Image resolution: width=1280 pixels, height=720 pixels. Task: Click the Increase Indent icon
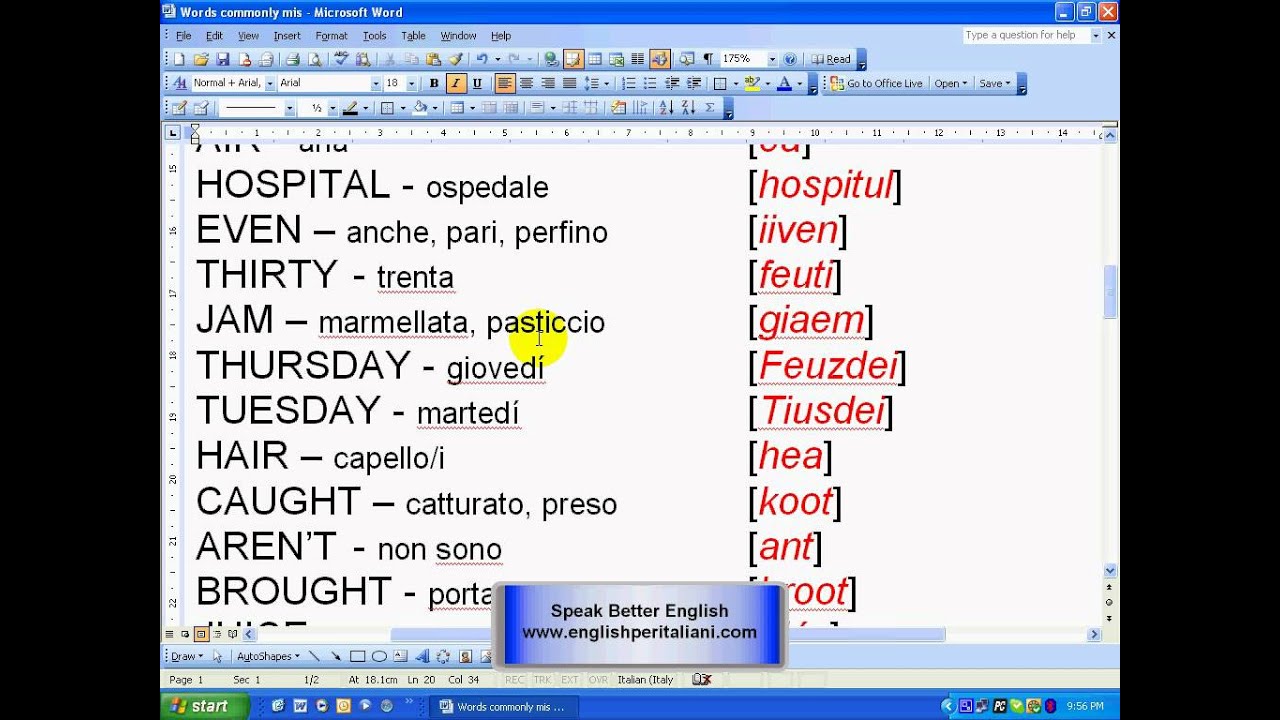tap(694, 83)
